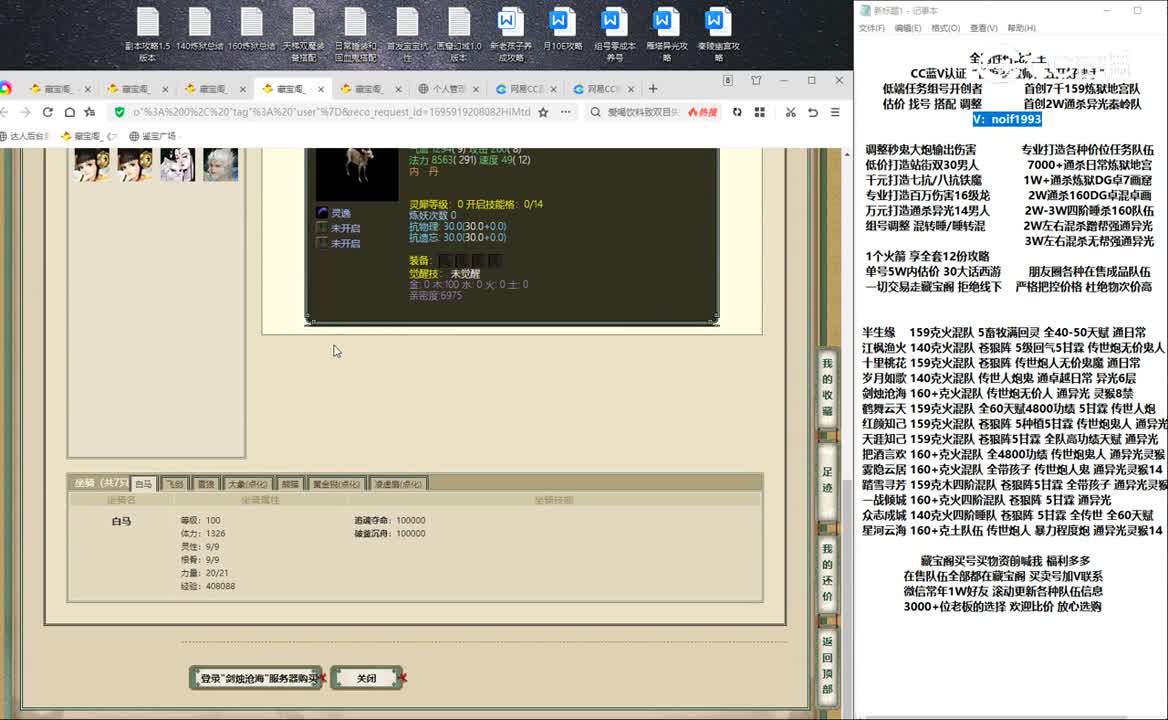Go forward in the browser
Image resolution: width=1168 pixels, height=720 pixels.
click(25, 112)
